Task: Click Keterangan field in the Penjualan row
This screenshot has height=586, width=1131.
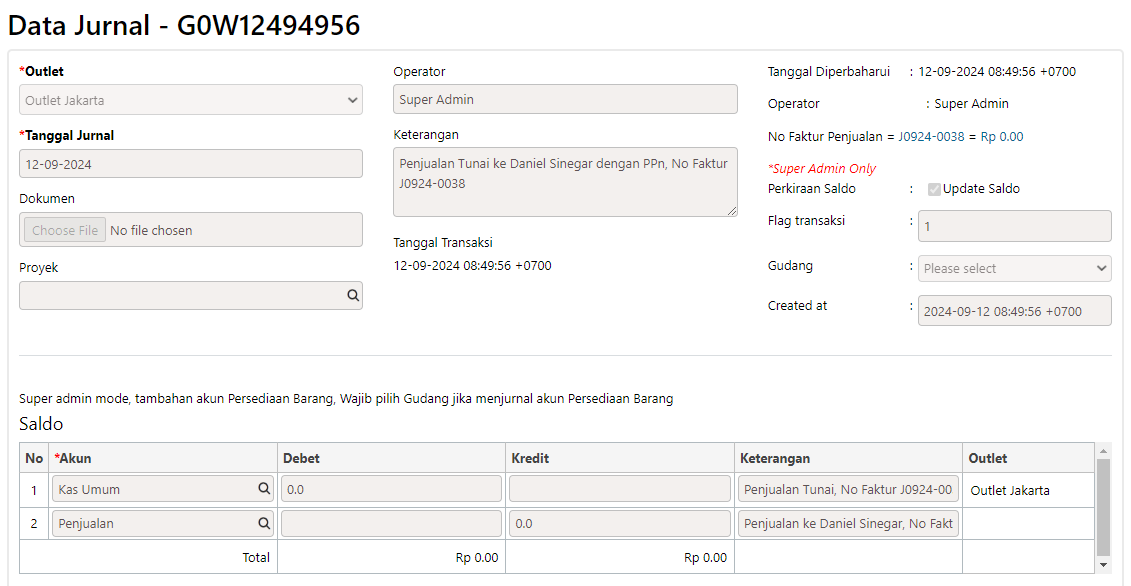Action: [848, 523]
